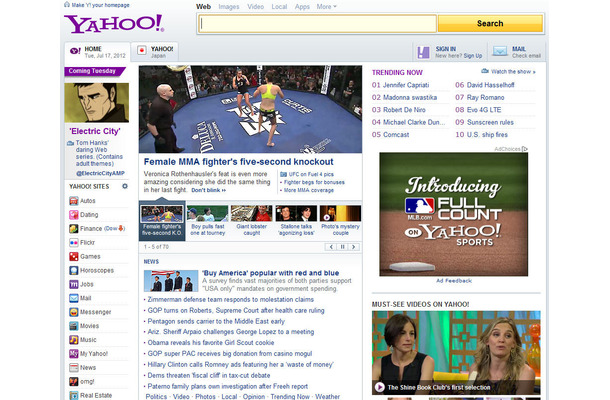
Task: Open the Mail envelope icon in Yahoo! Sites
Action: coord(74,298)
